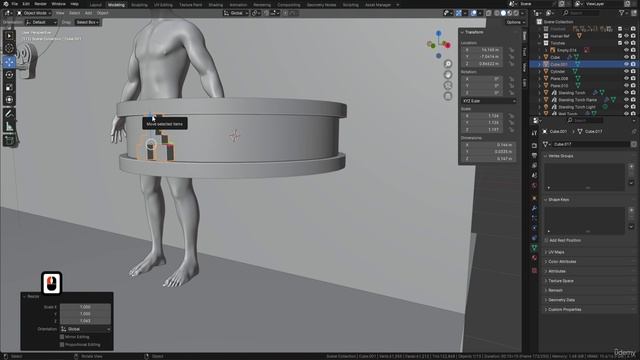The height and width of the screenshot is (360, 640).
Task: Switch to the UV Editing workspace tab
Action: (x=163, y=5)
